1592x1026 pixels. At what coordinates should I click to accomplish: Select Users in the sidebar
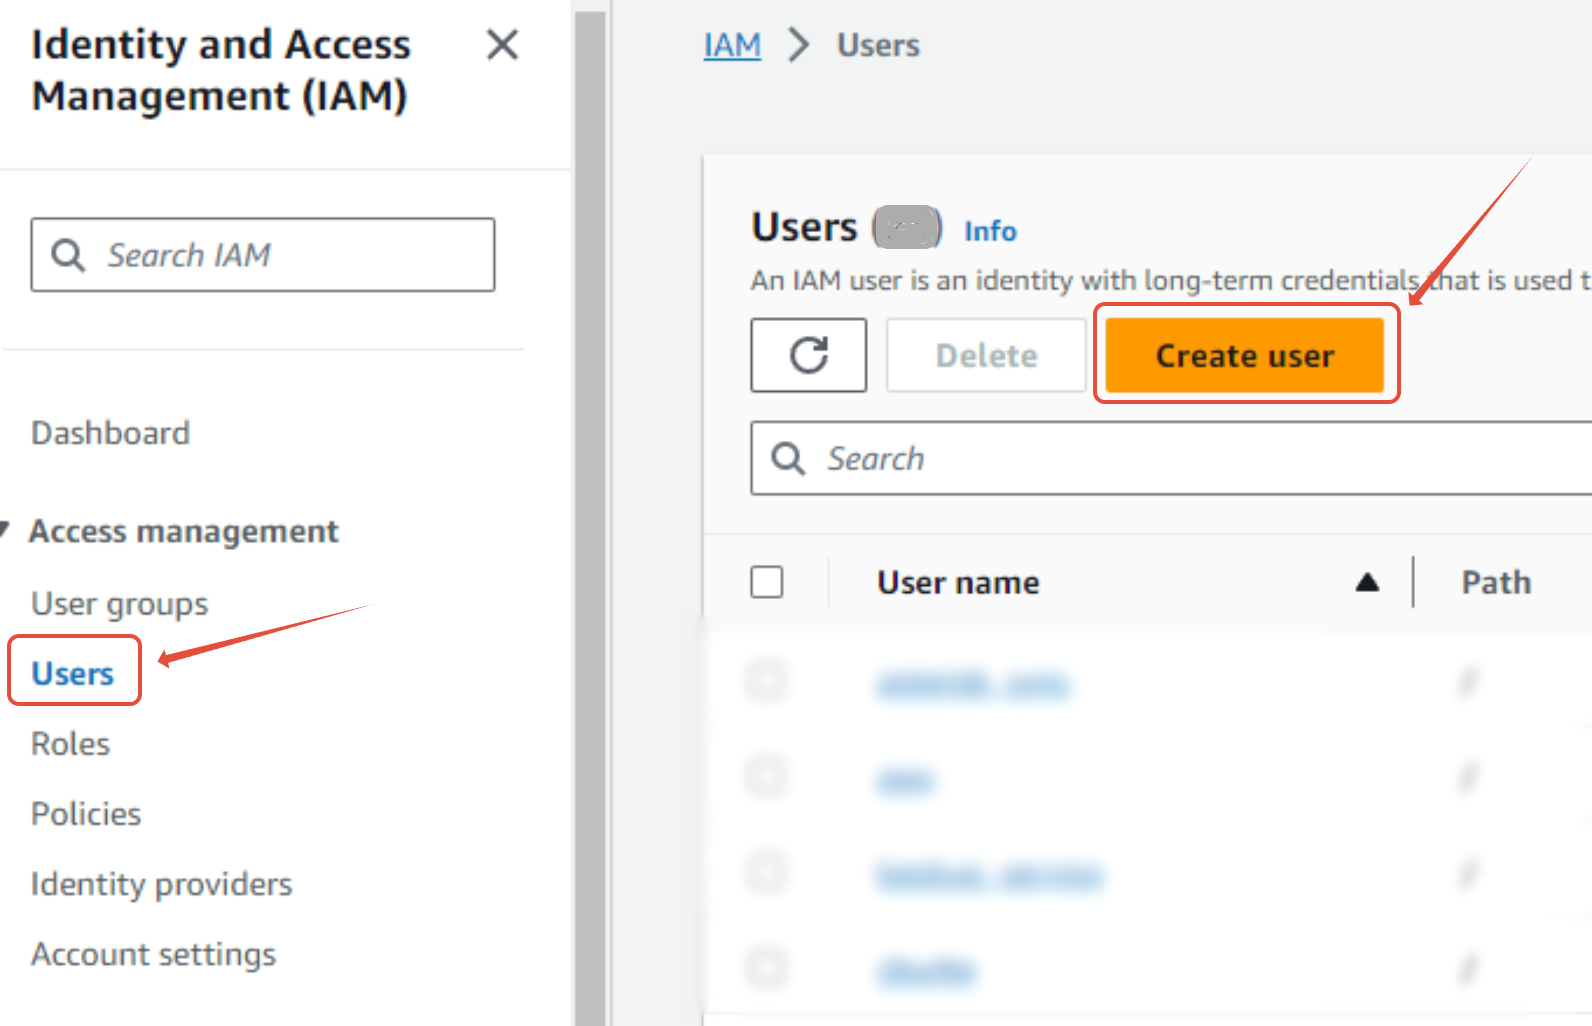72,674
